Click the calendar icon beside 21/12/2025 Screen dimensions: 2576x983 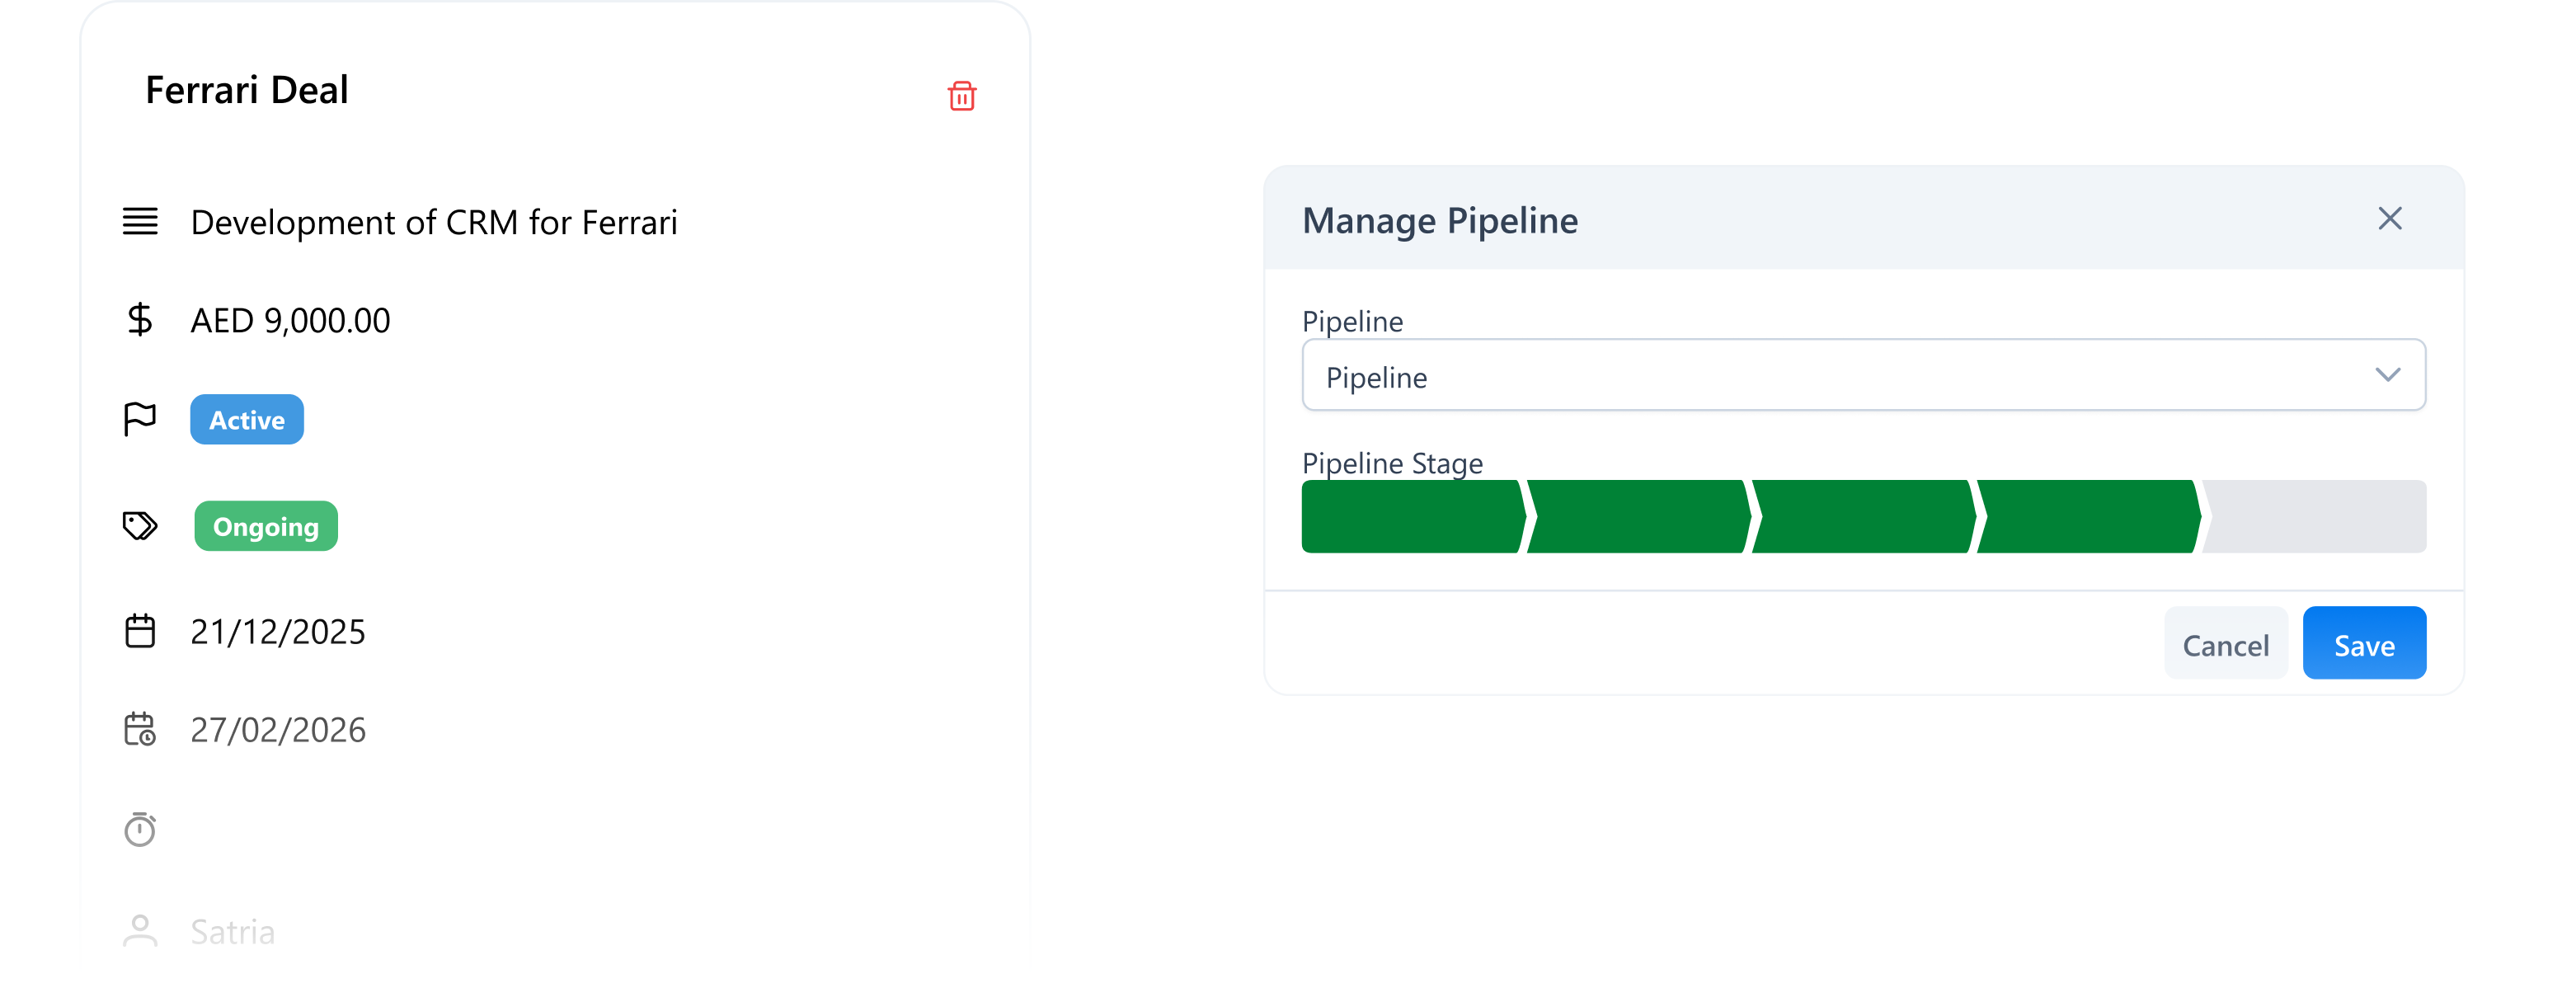(141, 630)
